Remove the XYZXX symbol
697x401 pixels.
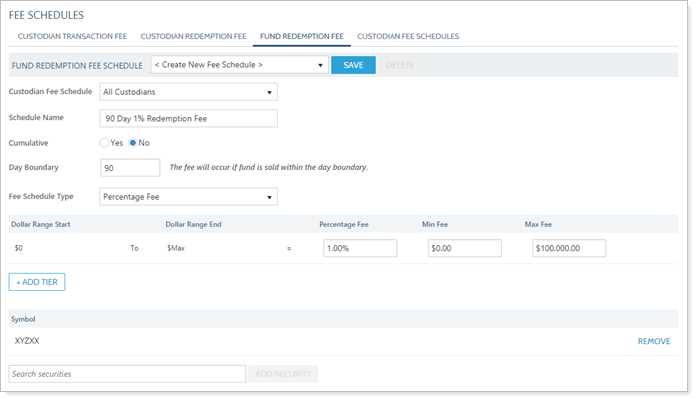[x=653, y=341]
